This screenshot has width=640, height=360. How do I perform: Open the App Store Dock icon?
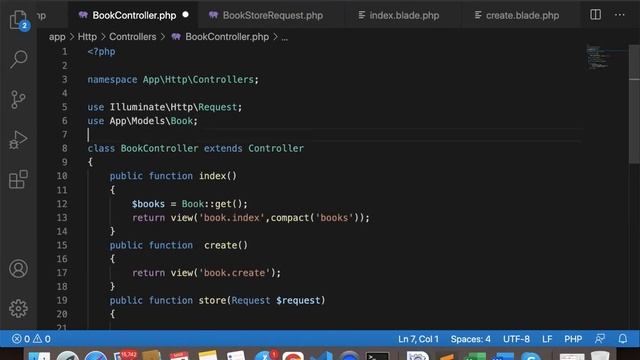point(264,356)
